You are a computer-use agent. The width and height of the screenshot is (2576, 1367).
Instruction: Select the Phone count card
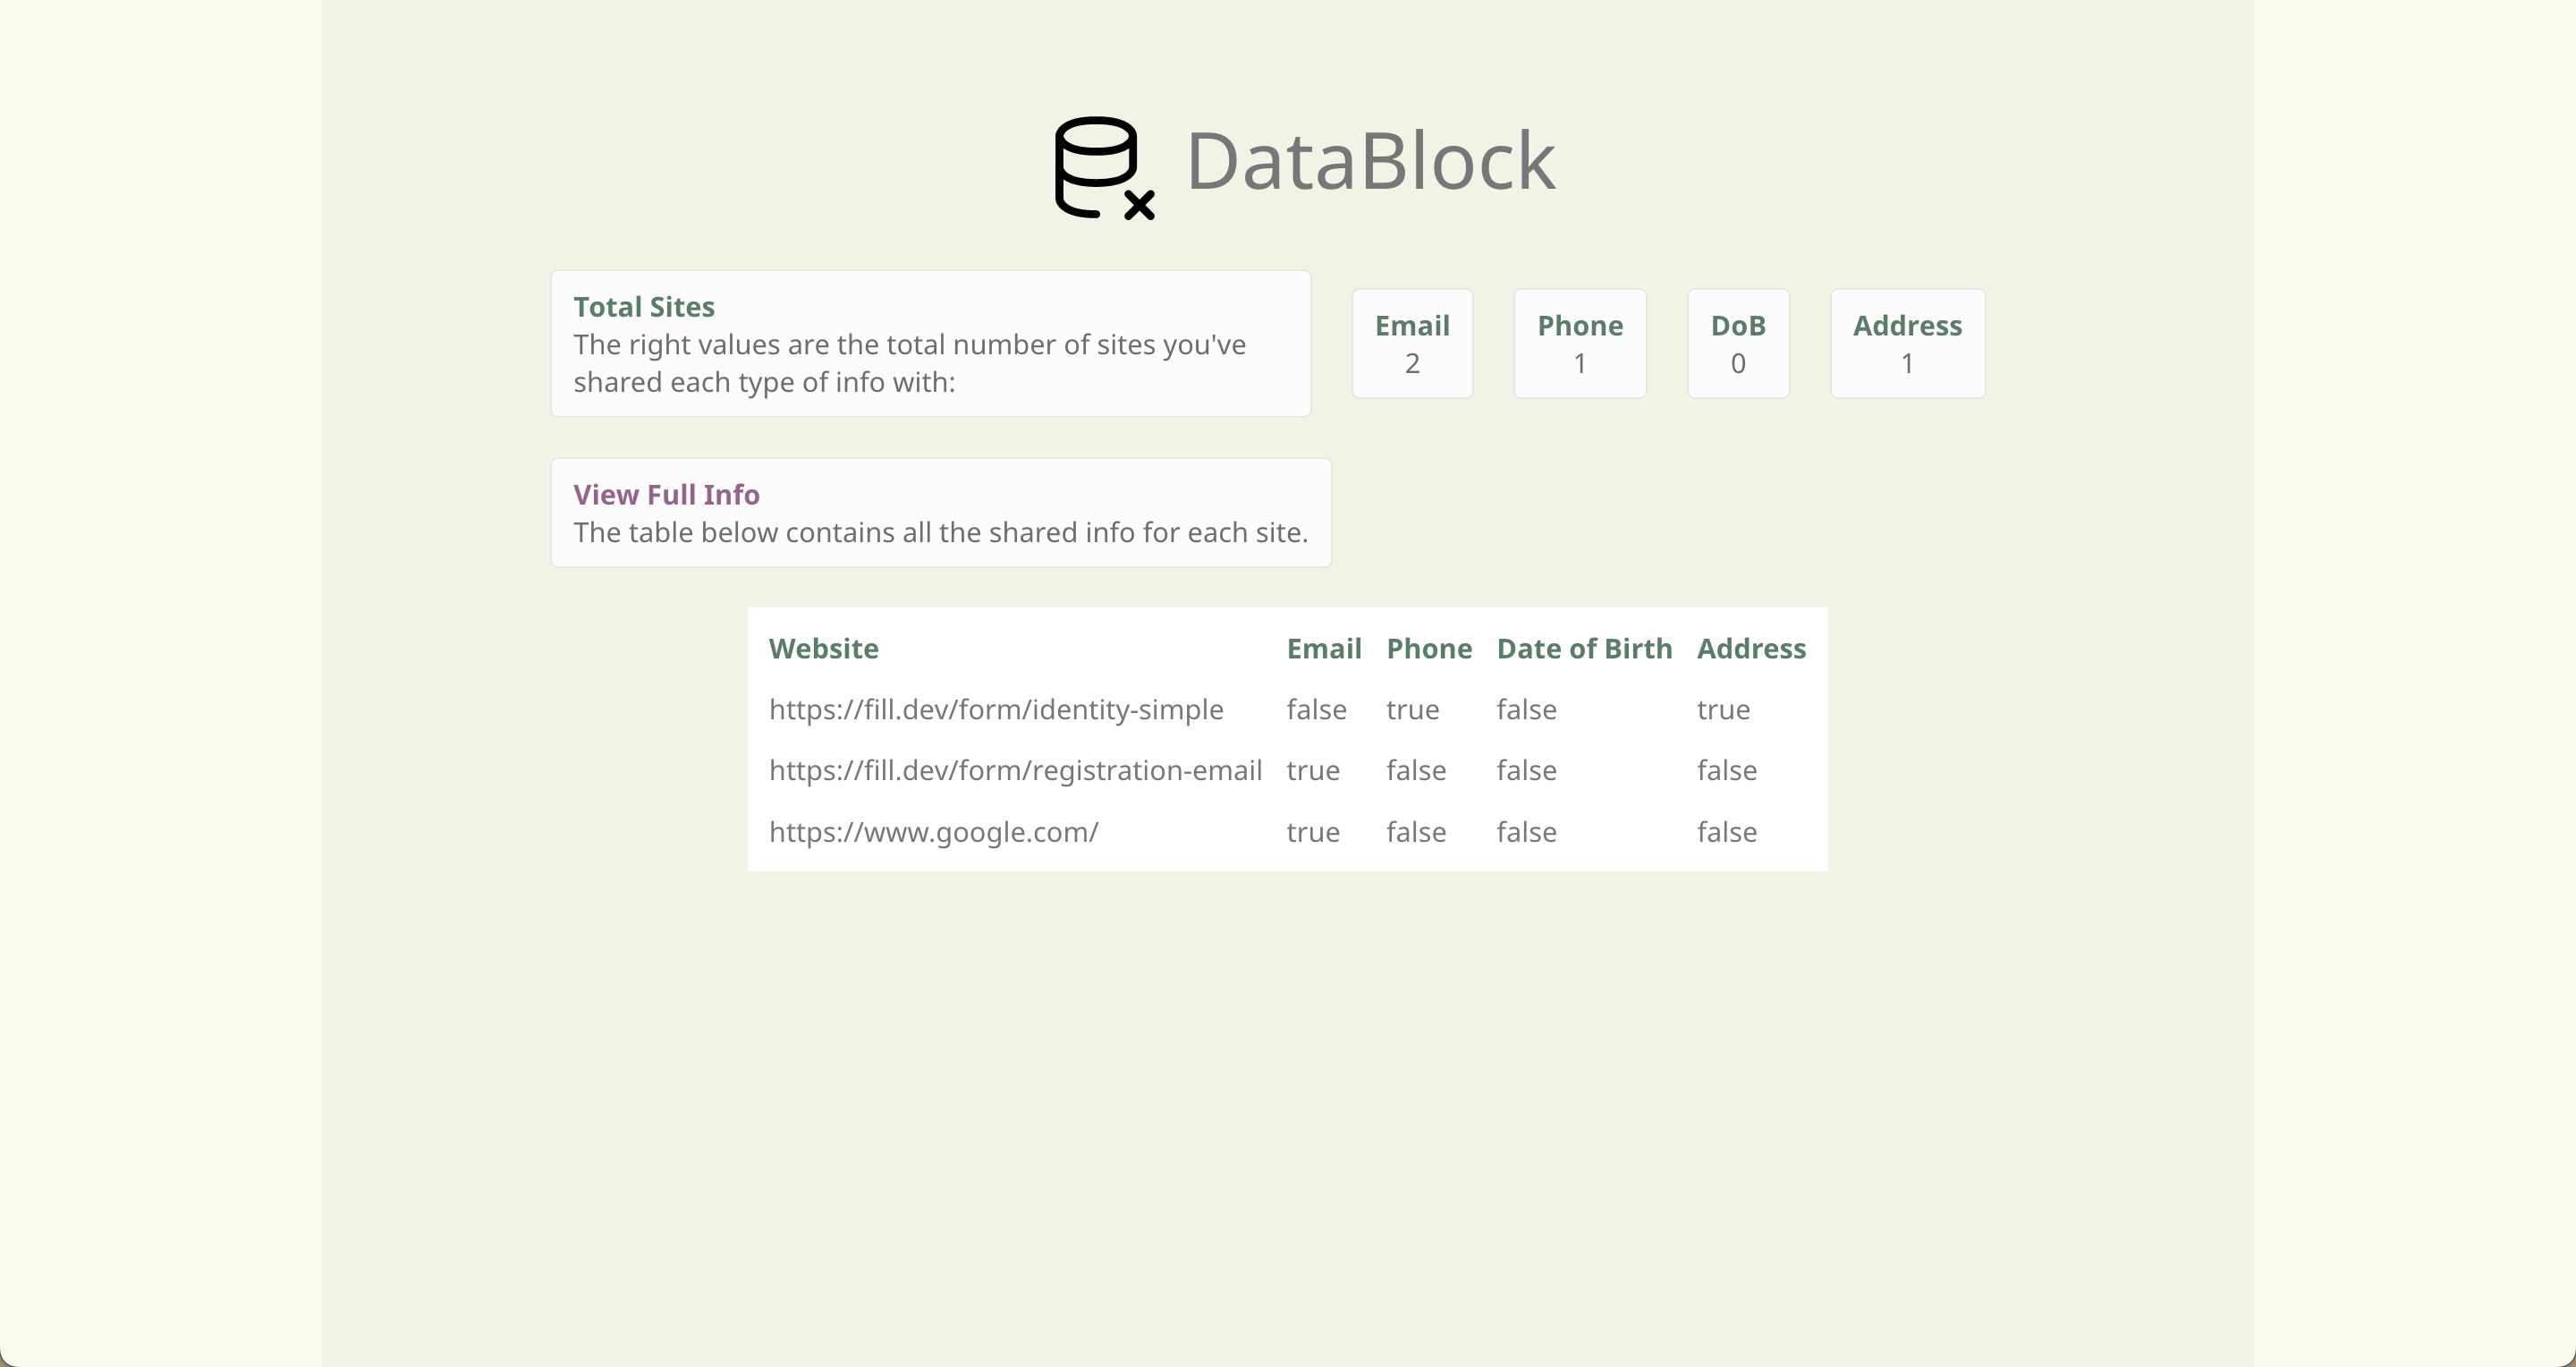[x=1579, y=343]
